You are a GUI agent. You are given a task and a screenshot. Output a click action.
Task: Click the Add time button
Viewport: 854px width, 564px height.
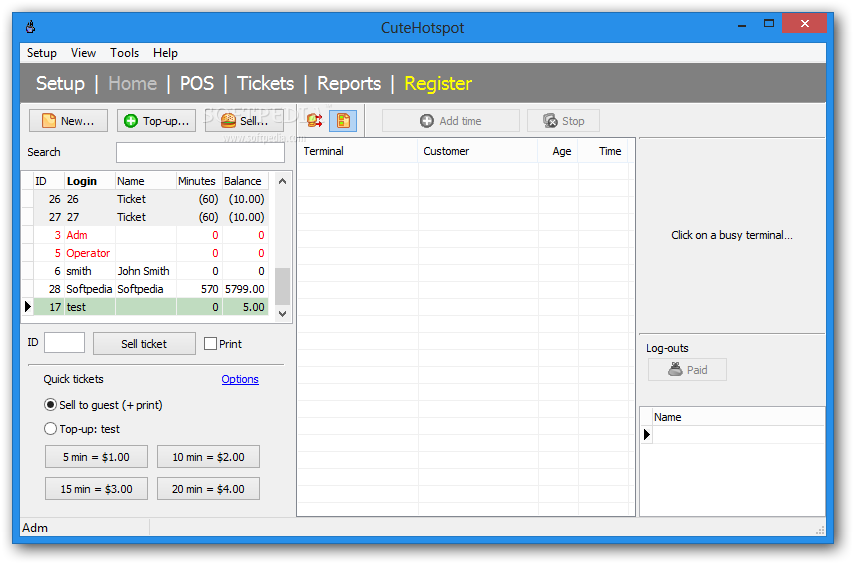click(450, 121)
